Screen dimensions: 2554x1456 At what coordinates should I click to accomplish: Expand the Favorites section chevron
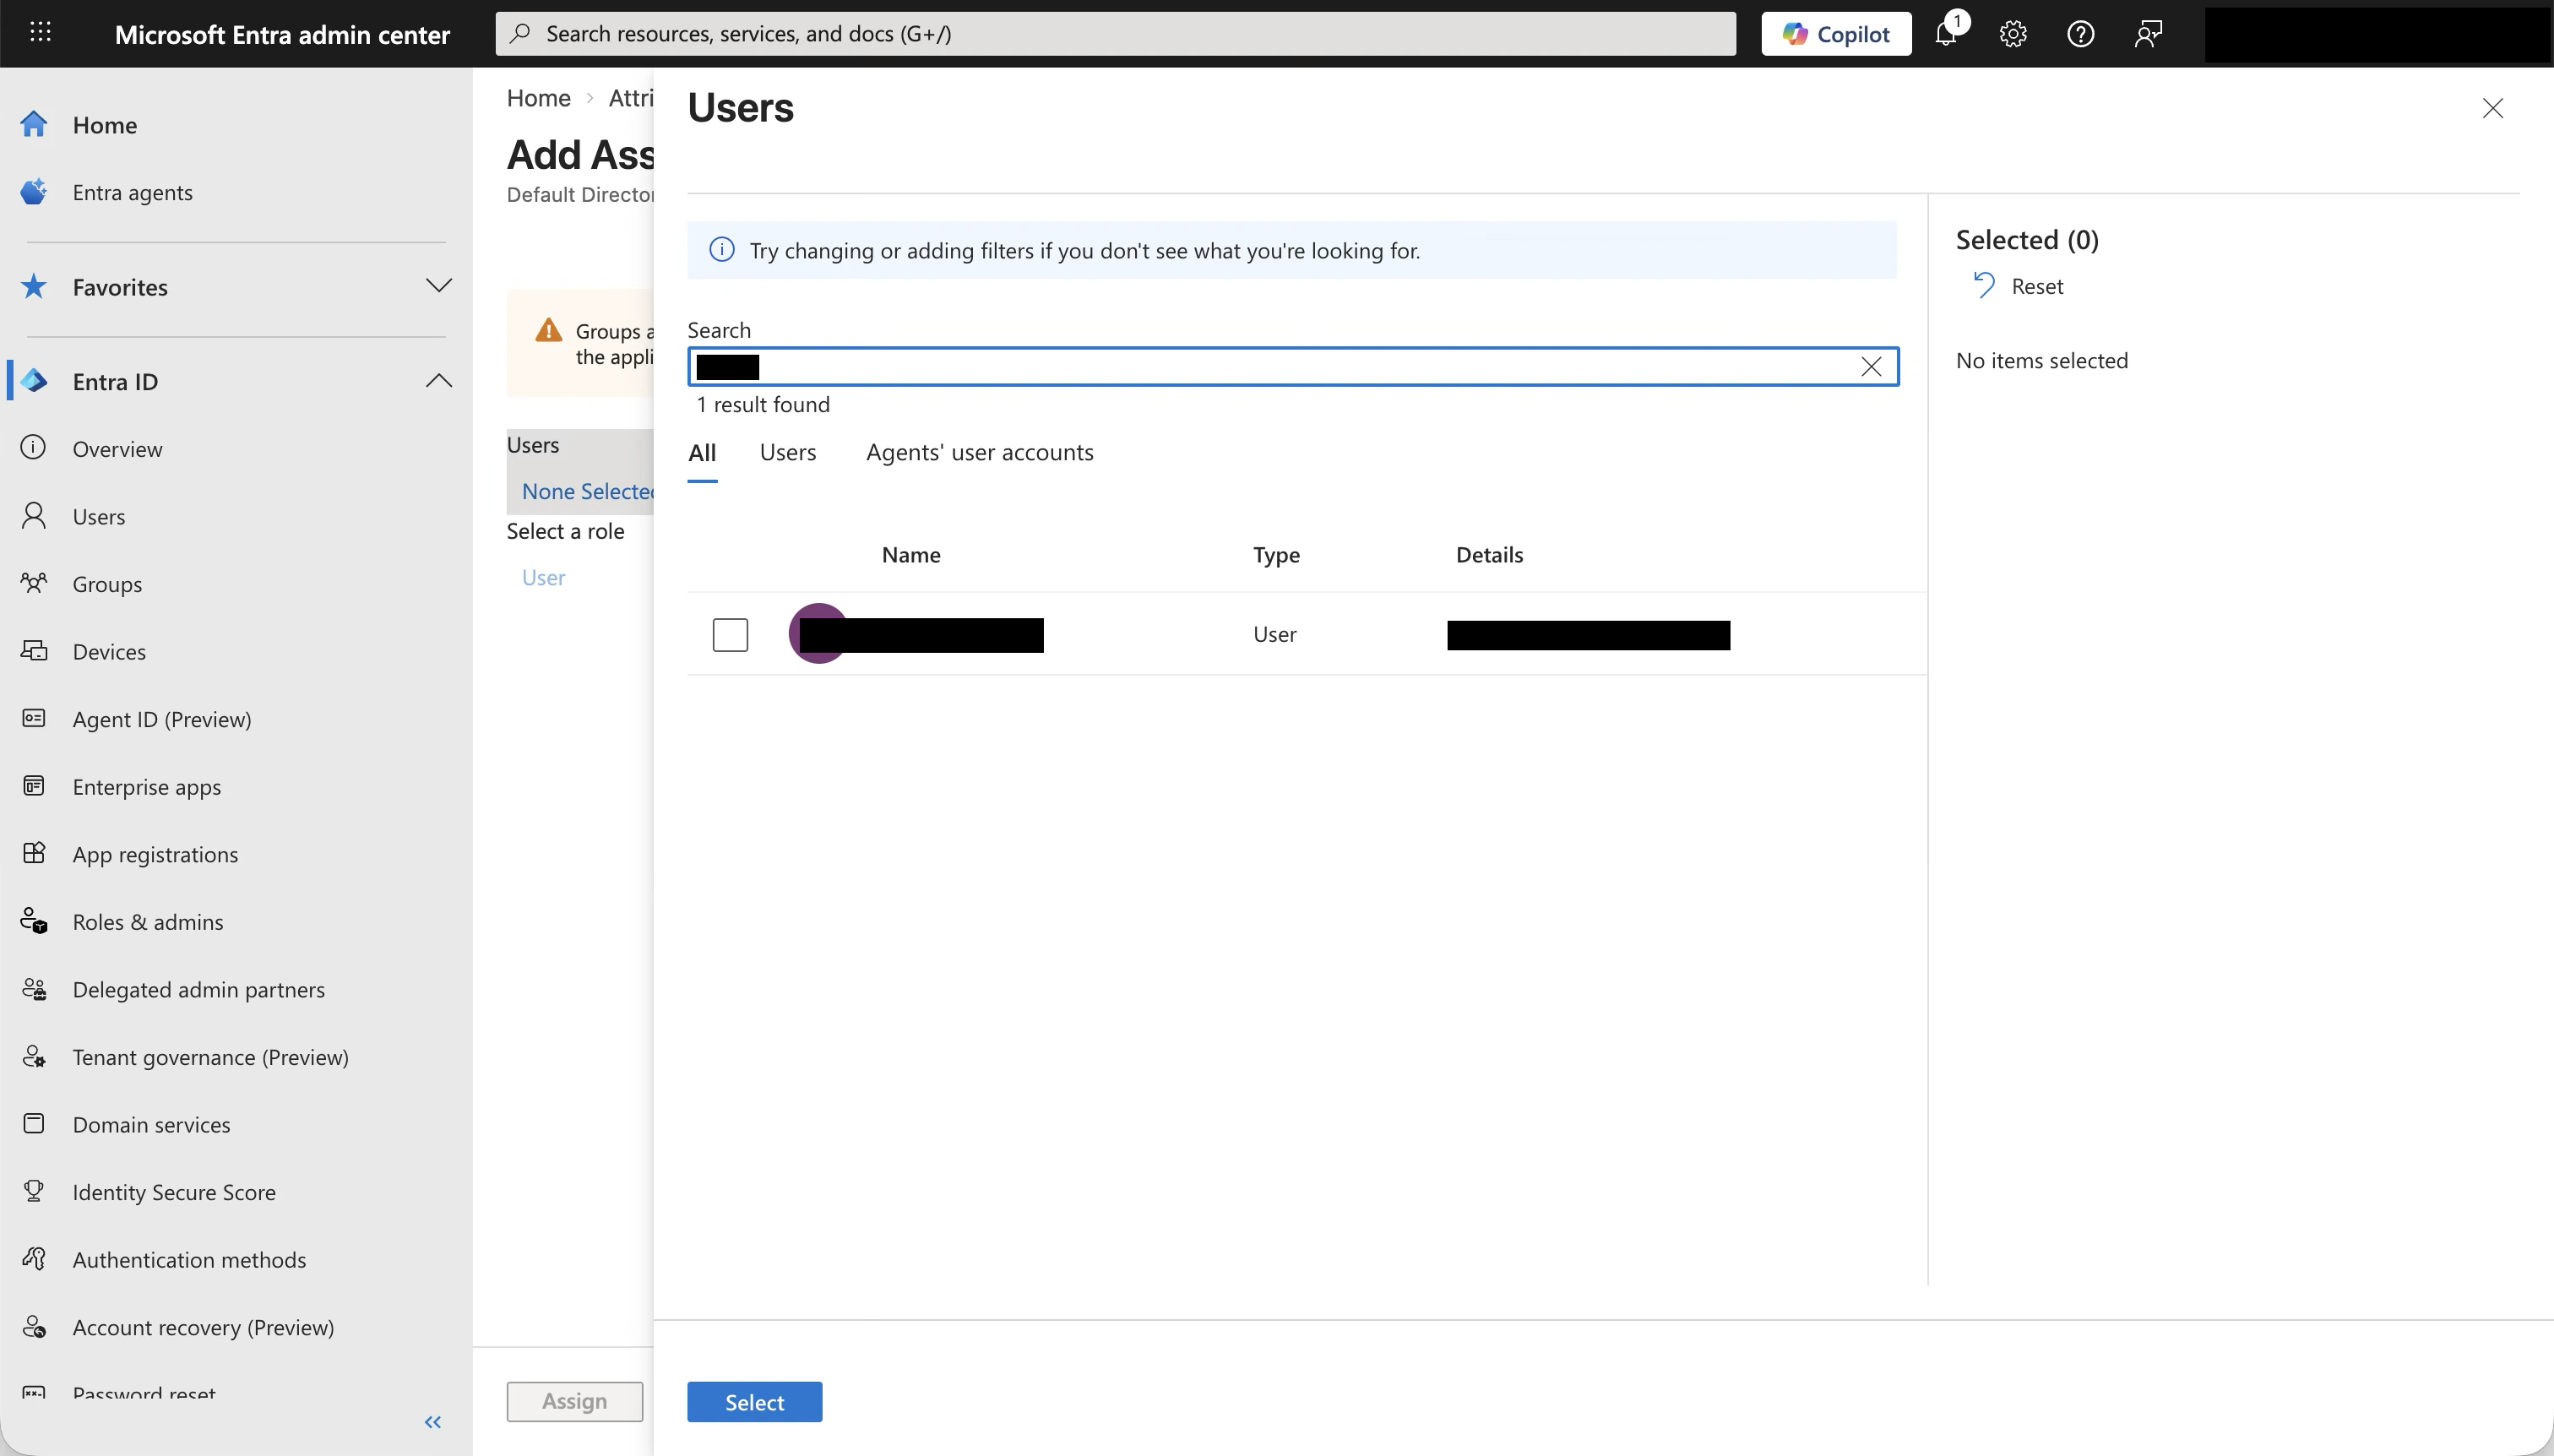[438, 286]
